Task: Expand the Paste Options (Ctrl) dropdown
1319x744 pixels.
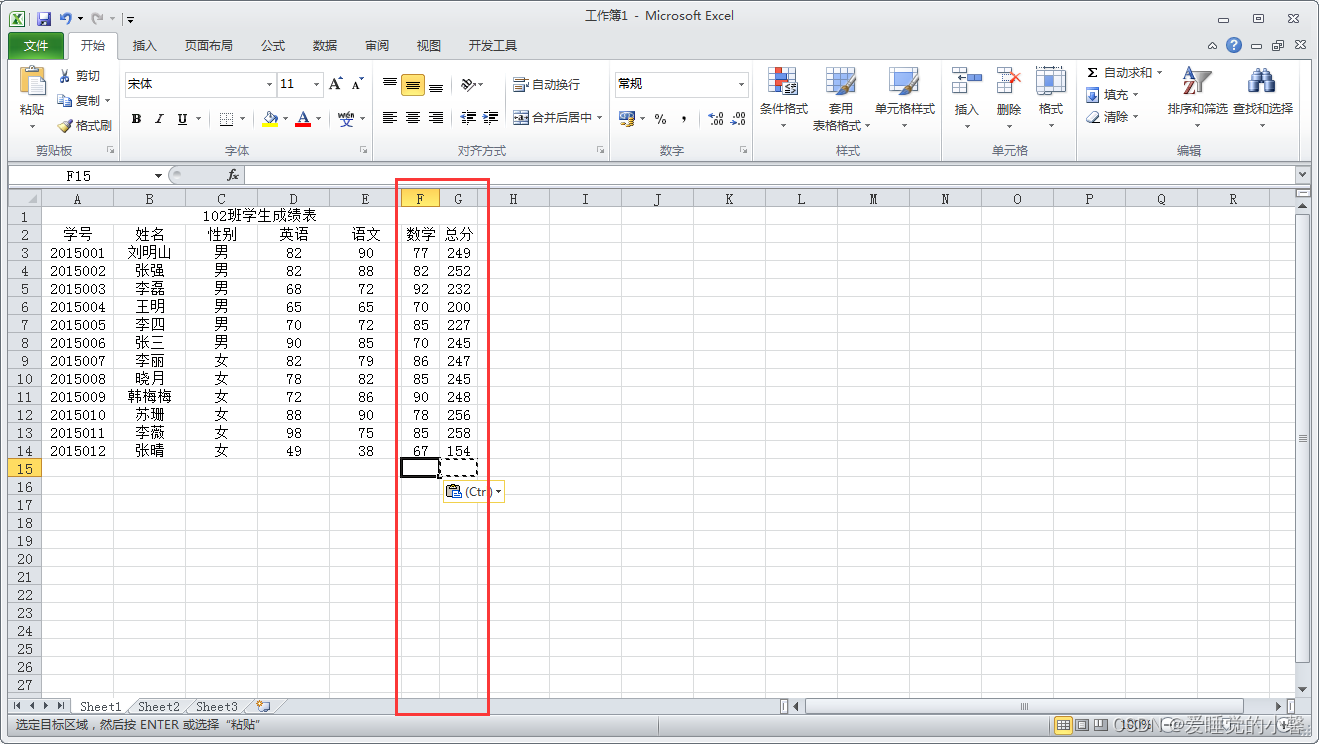Action: [x=498, y=491]
